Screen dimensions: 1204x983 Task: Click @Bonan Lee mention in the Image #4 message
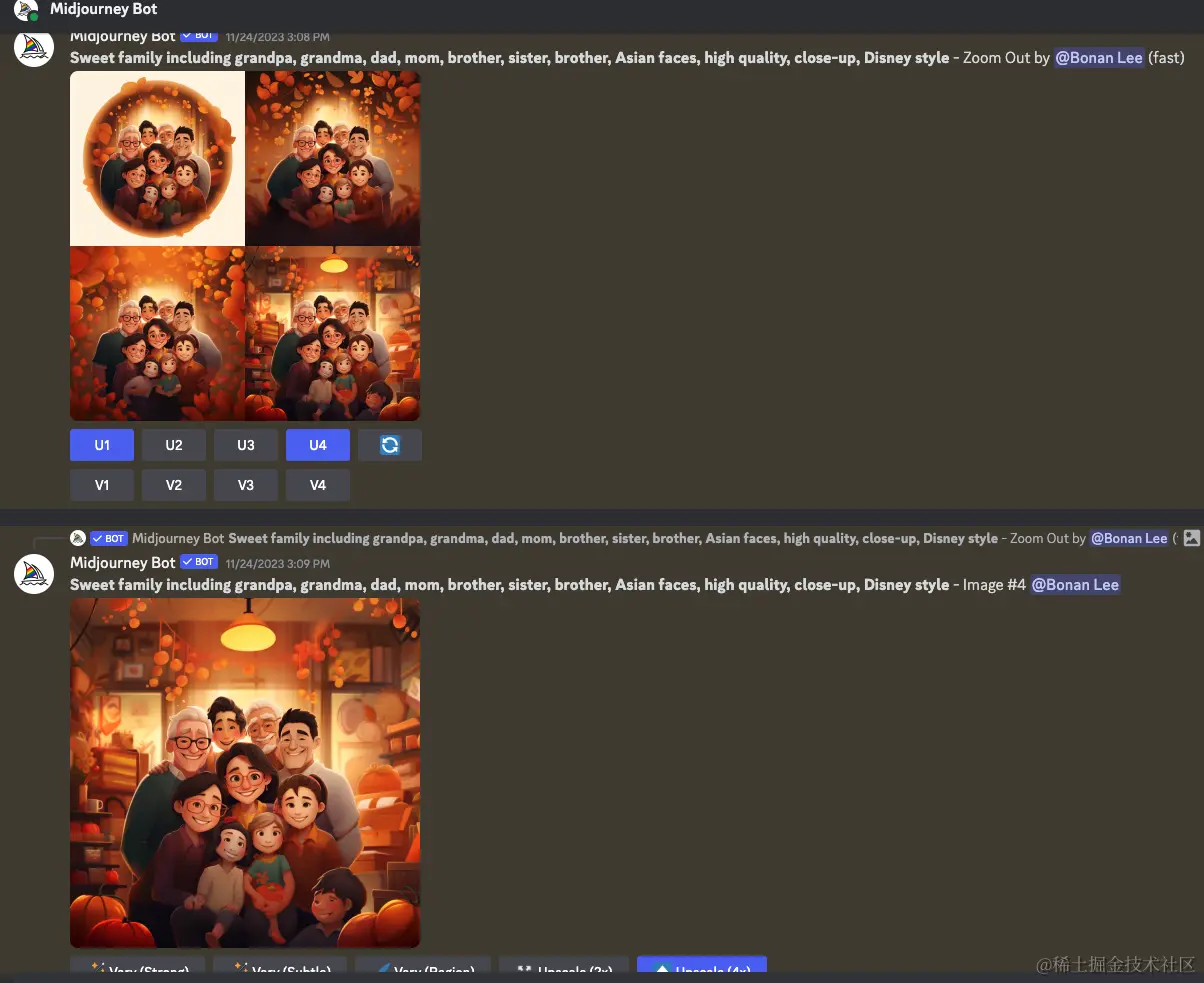(x=1075, y=584)
